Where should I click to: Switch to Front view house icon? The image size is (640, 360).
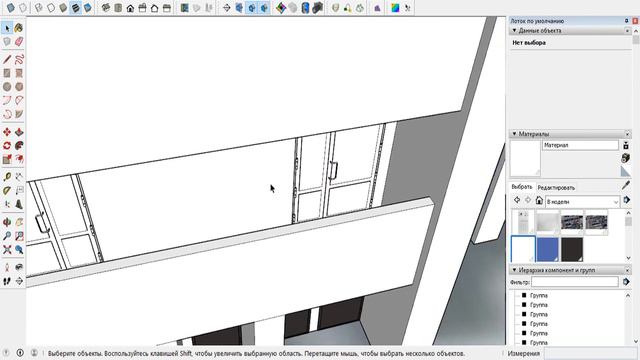[x=130, y=8]
